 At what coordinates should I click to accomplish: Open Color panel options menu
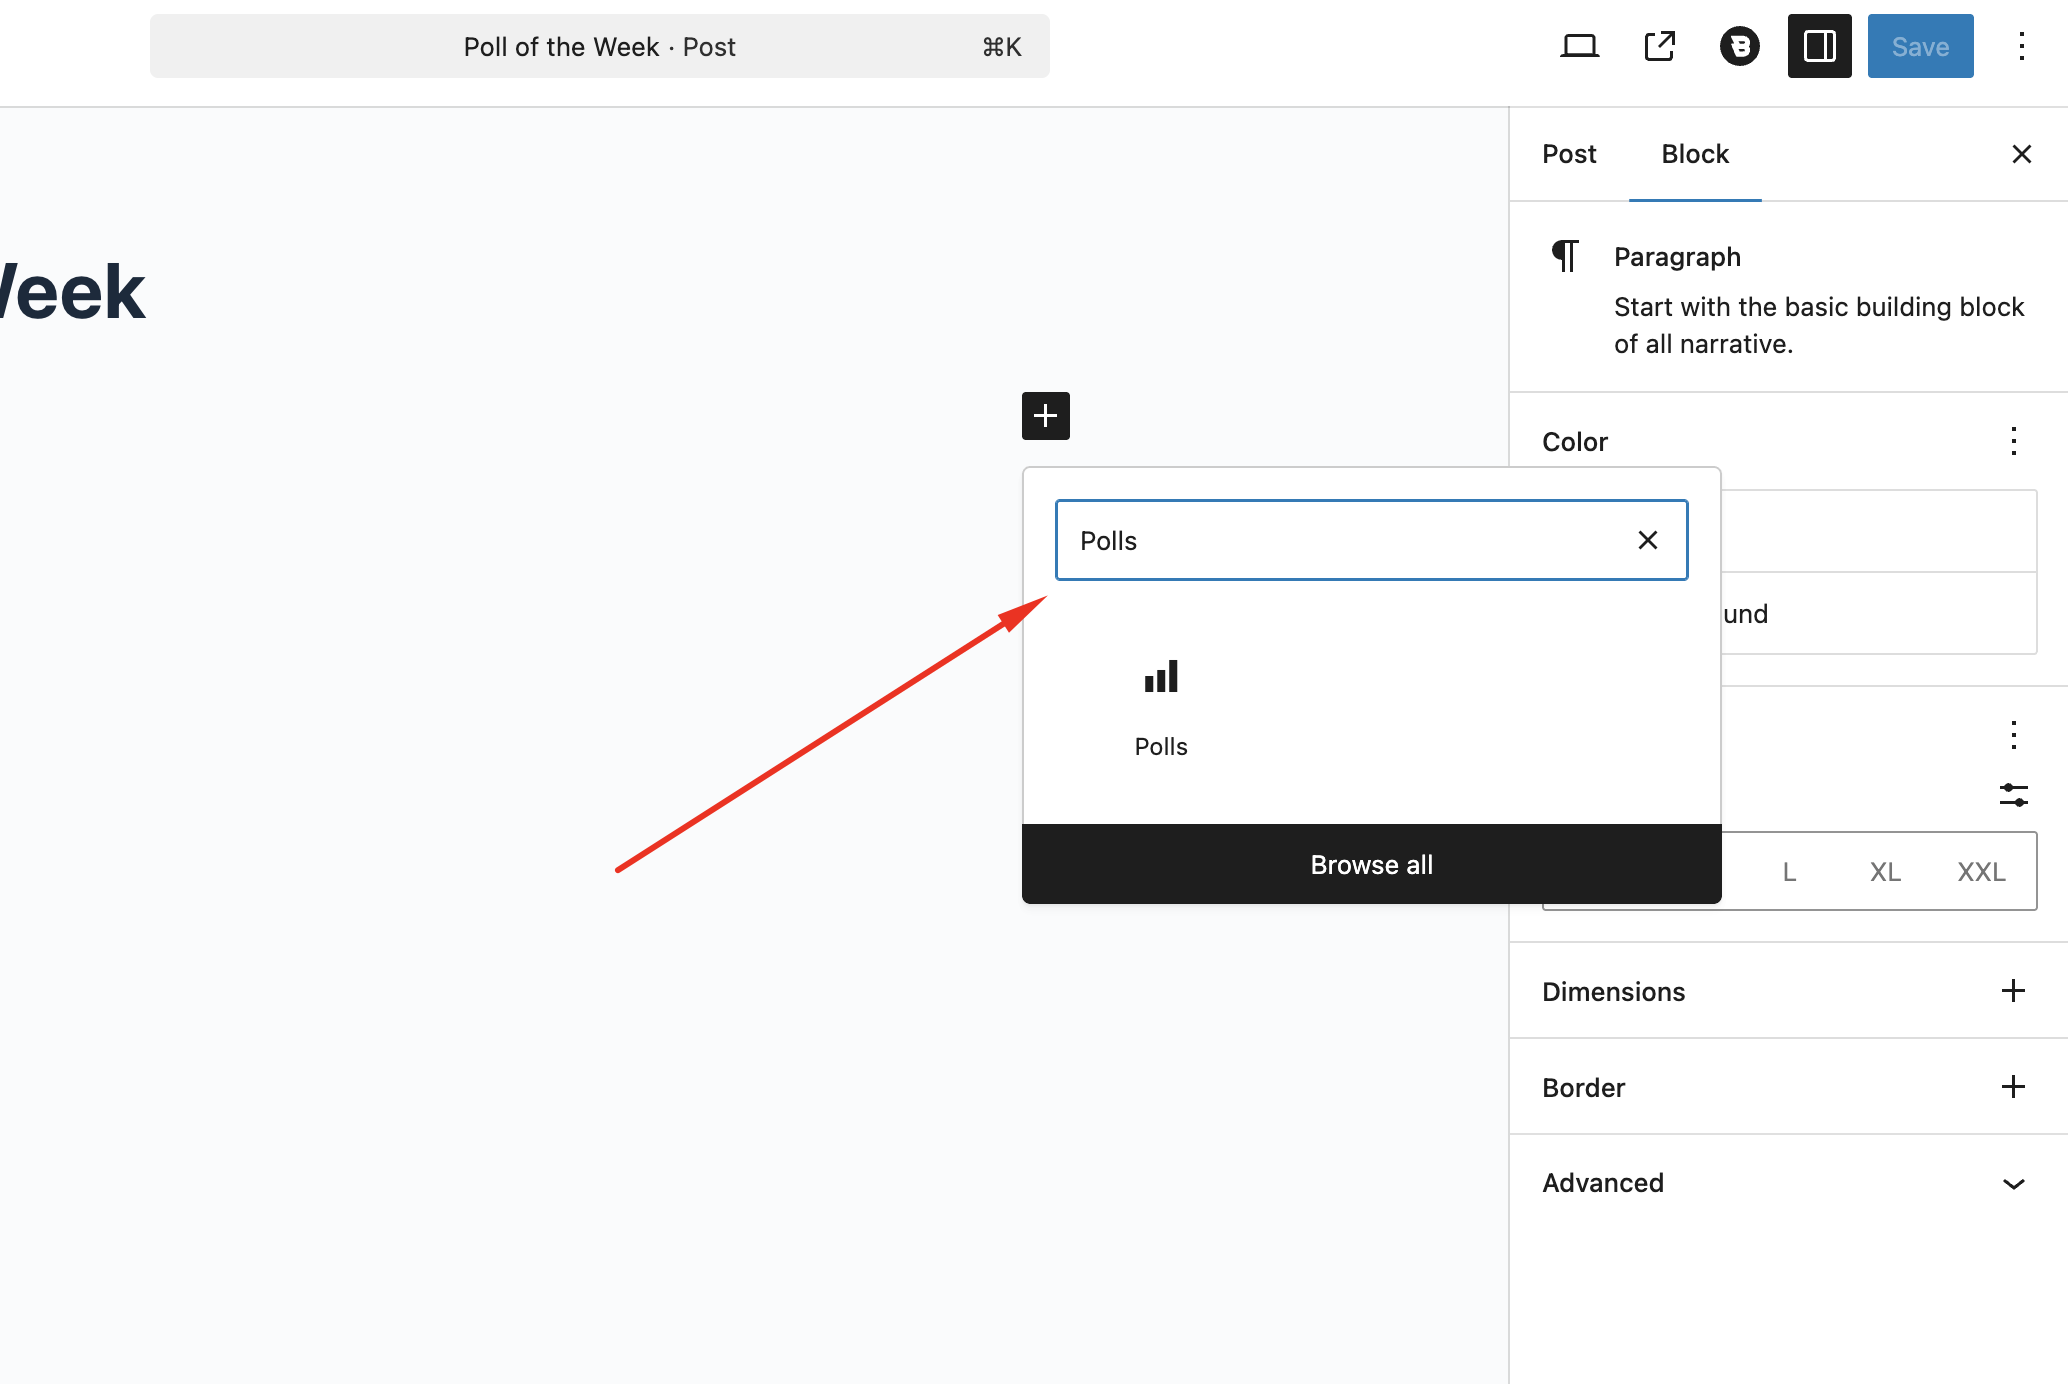(x=2013, y=441)
